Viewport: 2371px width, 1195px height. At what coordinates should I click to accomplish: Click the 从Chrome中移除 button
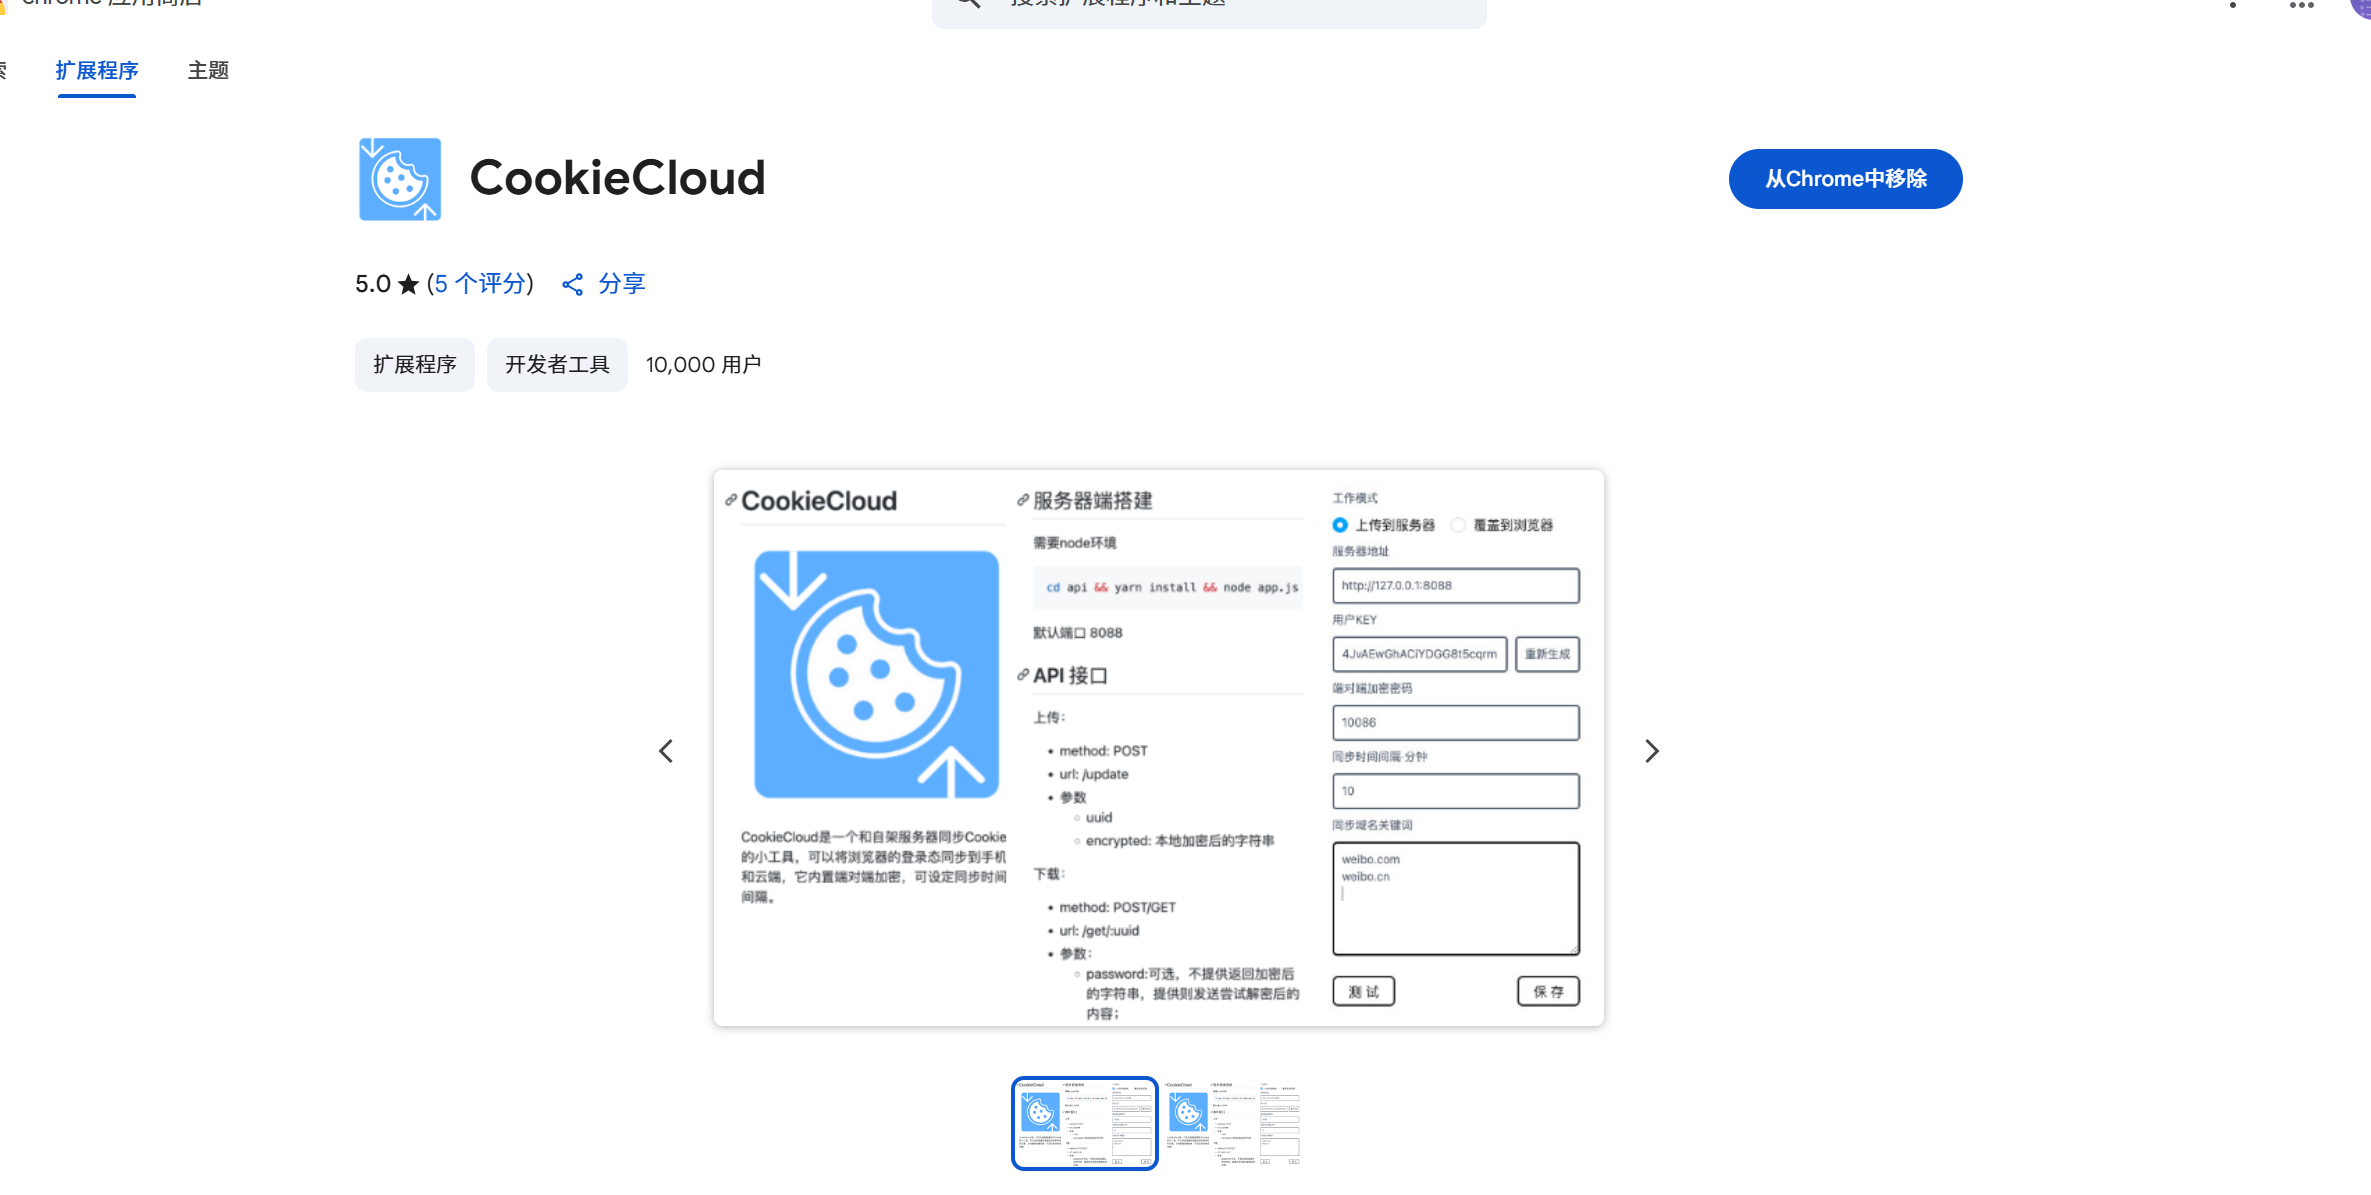click(1845, 179)
